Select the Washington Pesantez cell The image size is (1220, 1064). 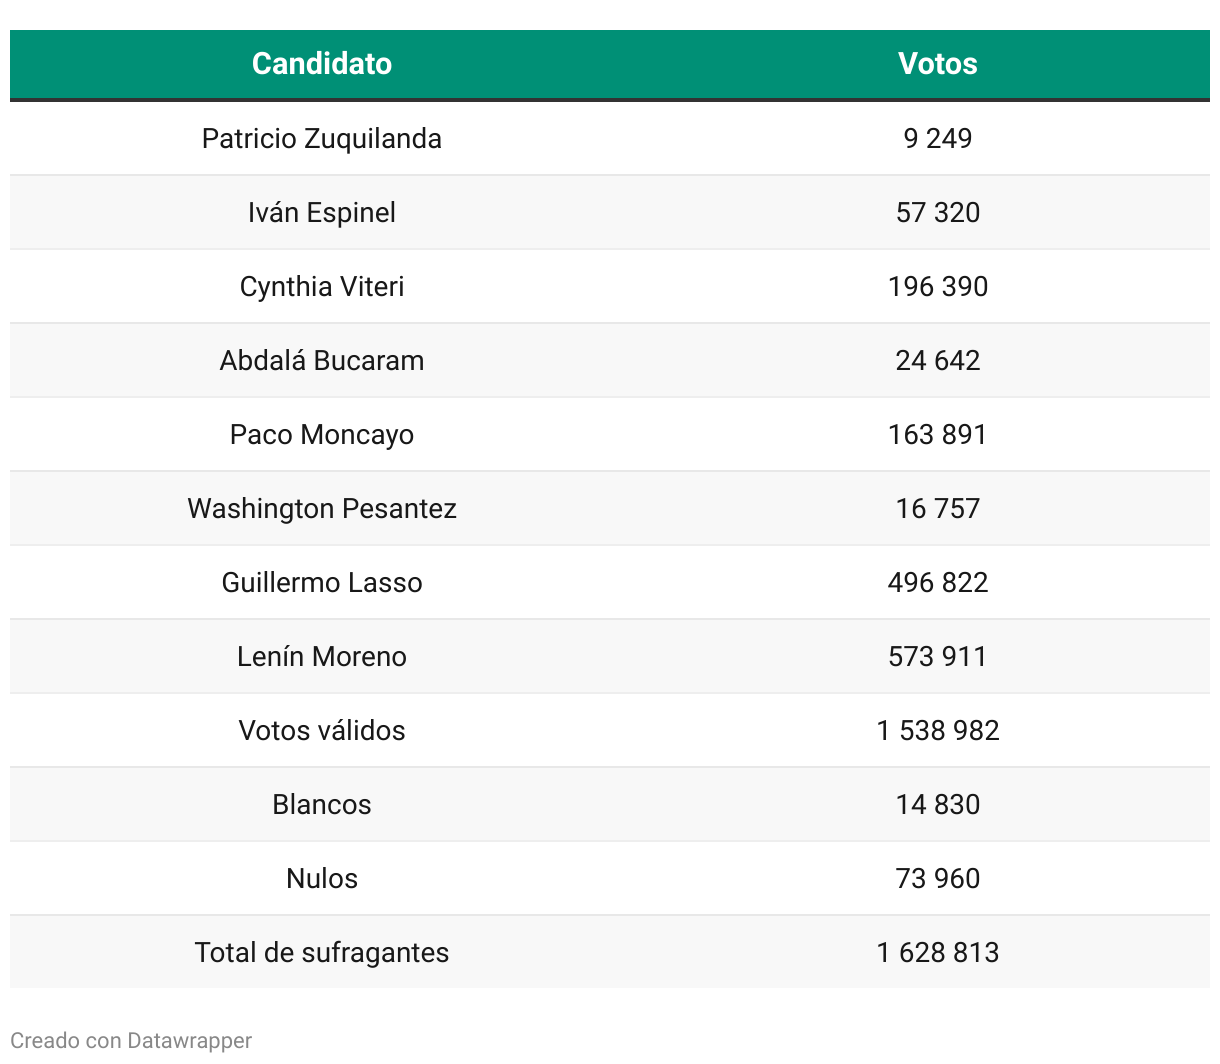coord(322,508)
